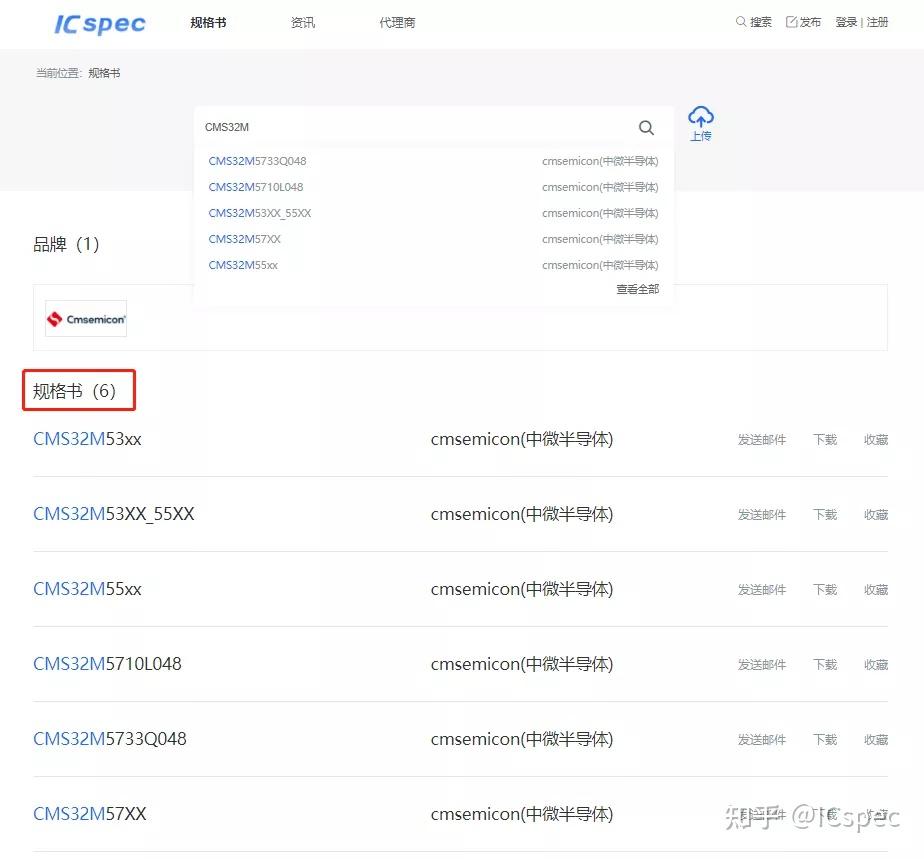Click the ICspec logo
Image resolution: width=924 pixels, height=859 pixels.
click(x=98, y=23)
